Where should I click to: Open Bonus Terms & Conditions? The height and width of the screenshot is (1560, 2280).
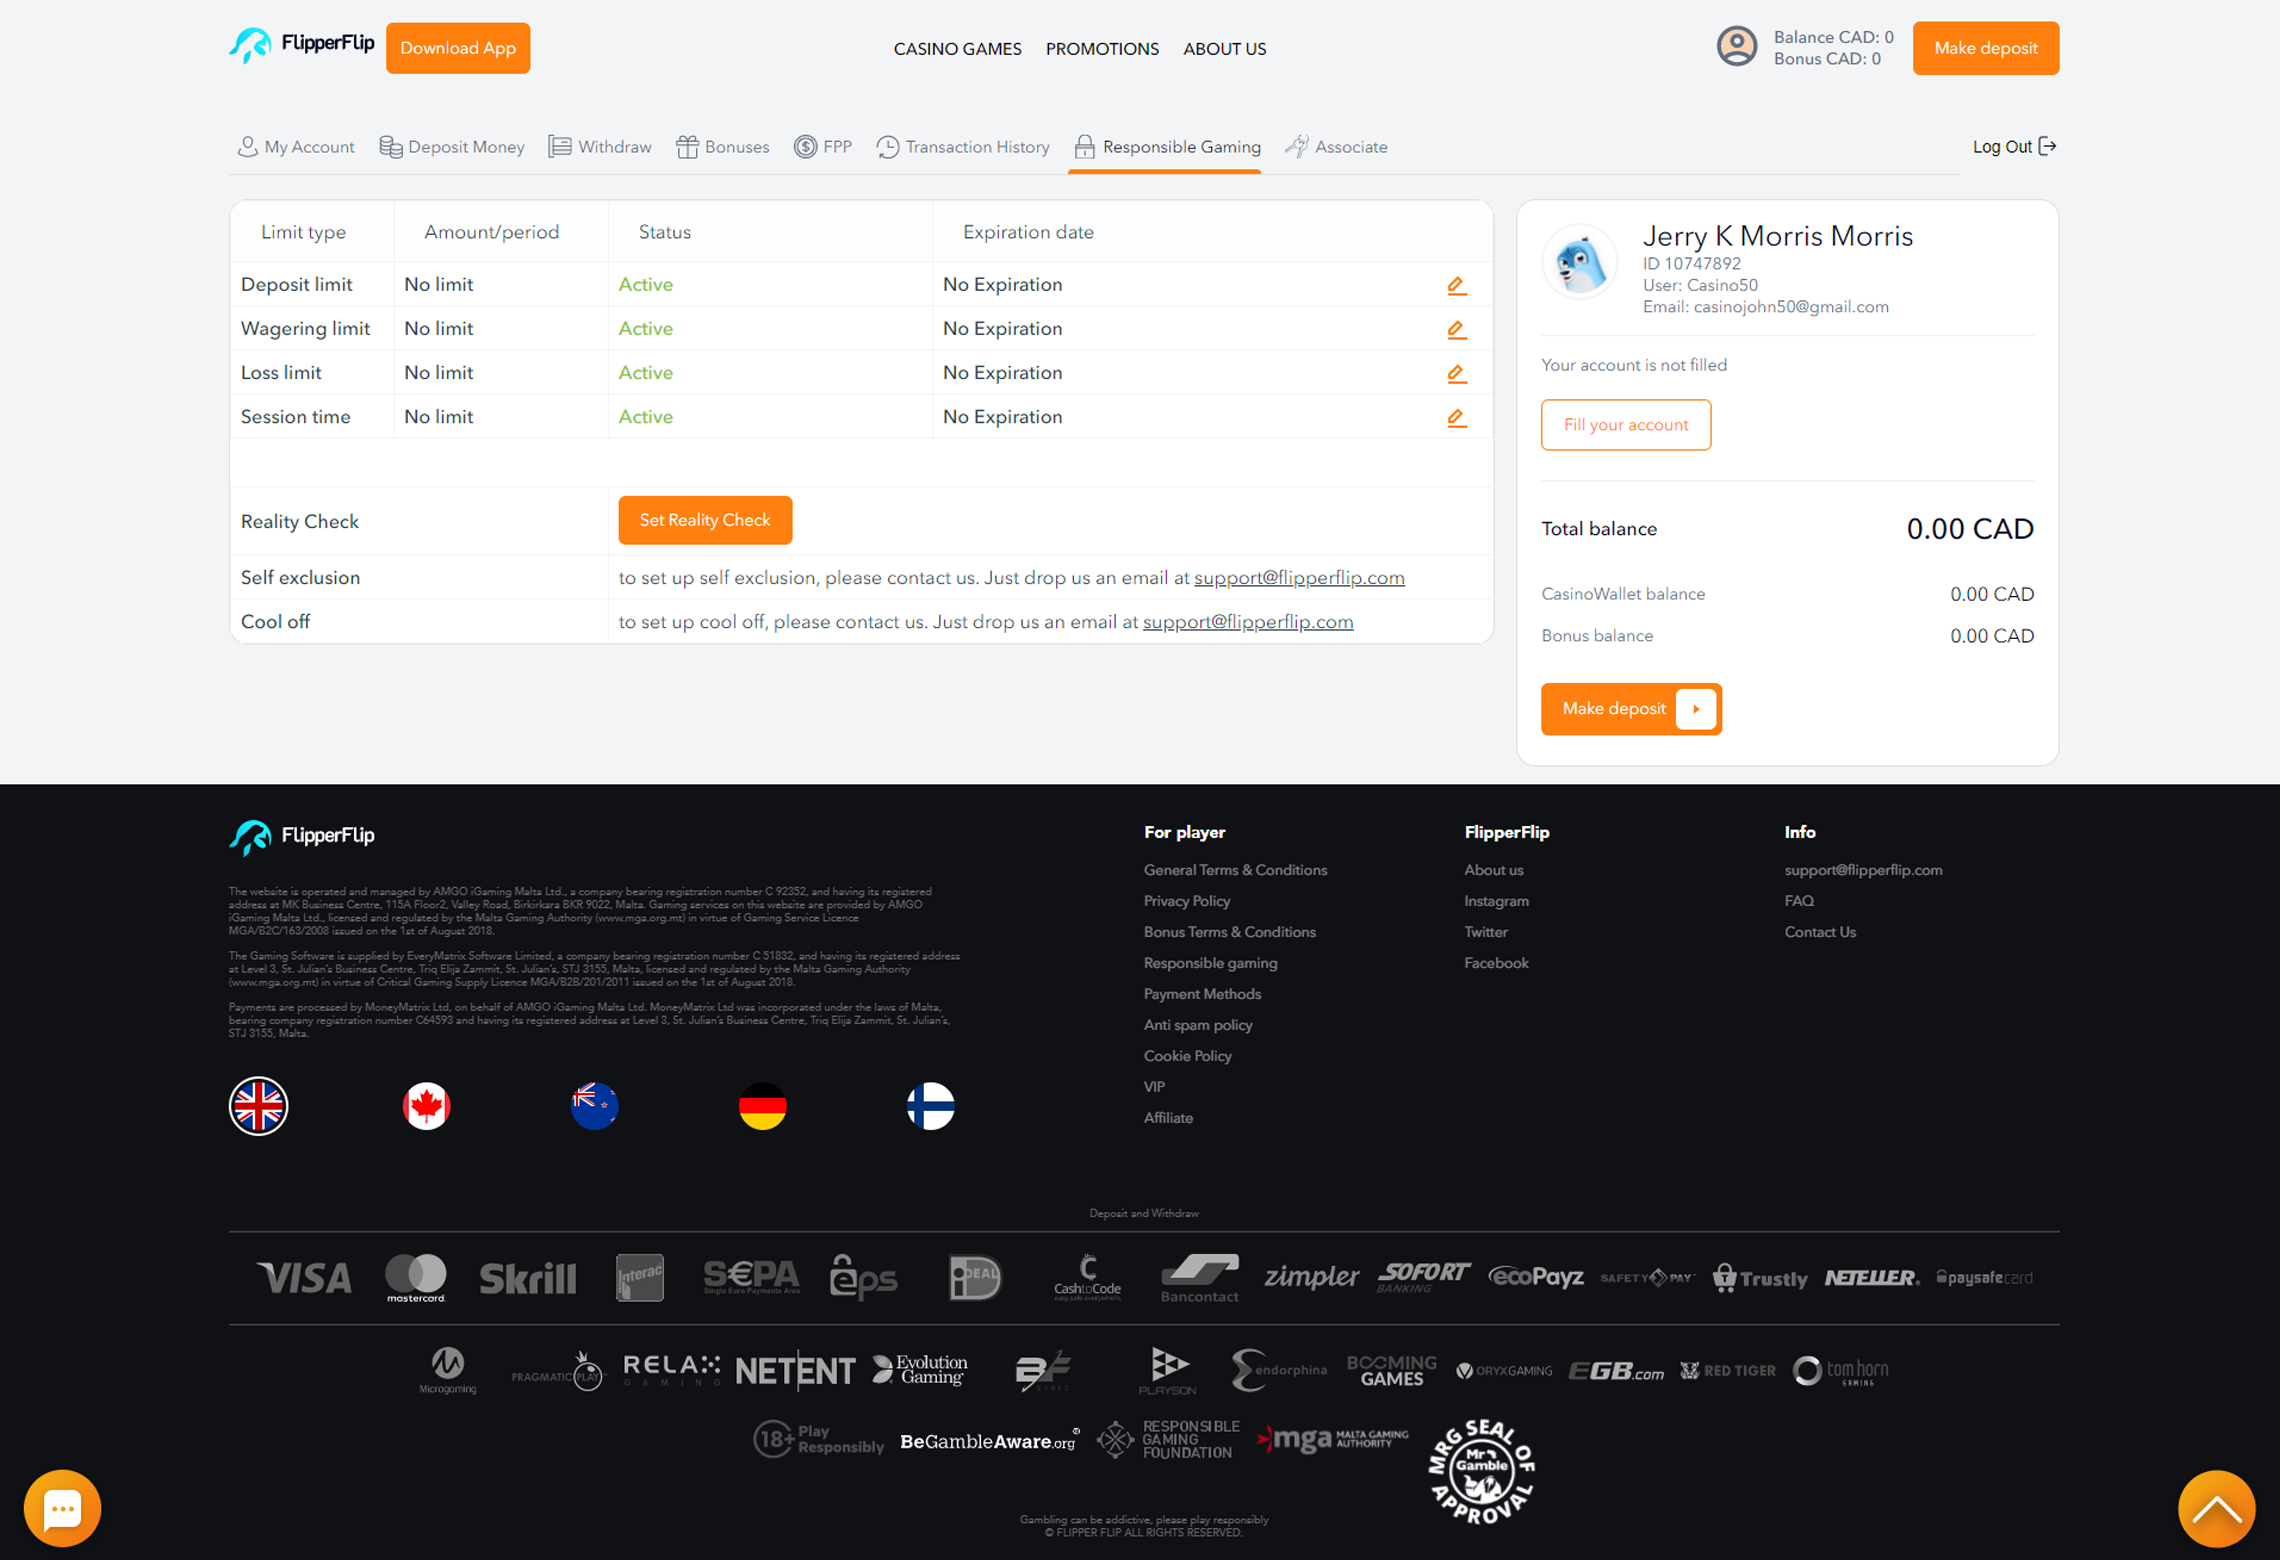(1229, 932)
